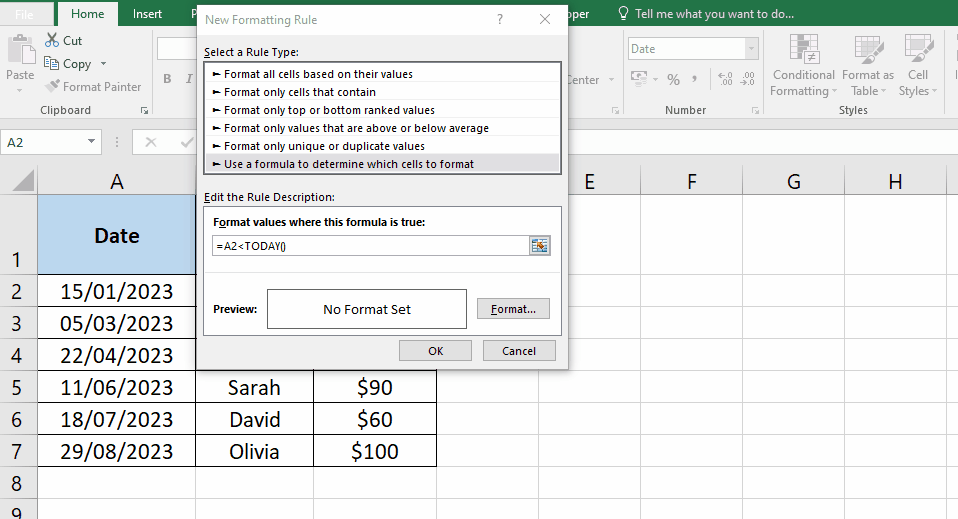Viewport: 958px width, 519px height.
Task: Open Clipboard group dialog launcher
Action: coord(144,111)
